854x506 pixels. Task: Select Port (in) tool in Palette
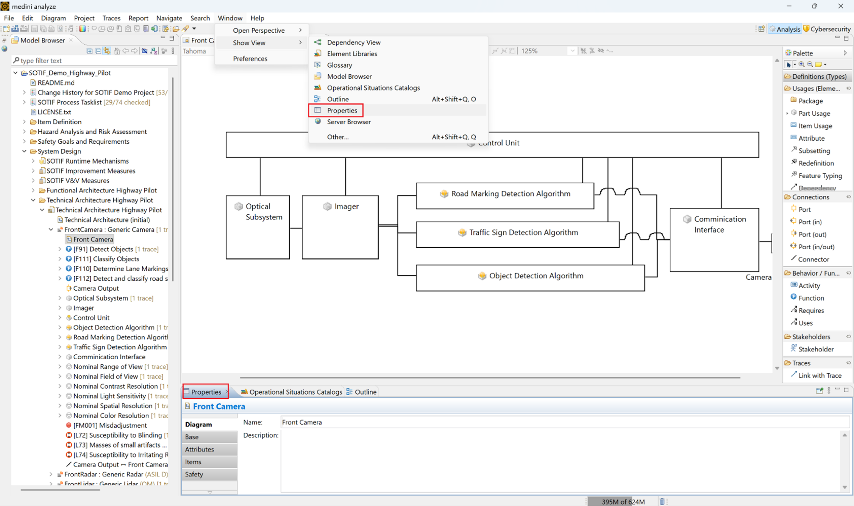coord(806,222)
